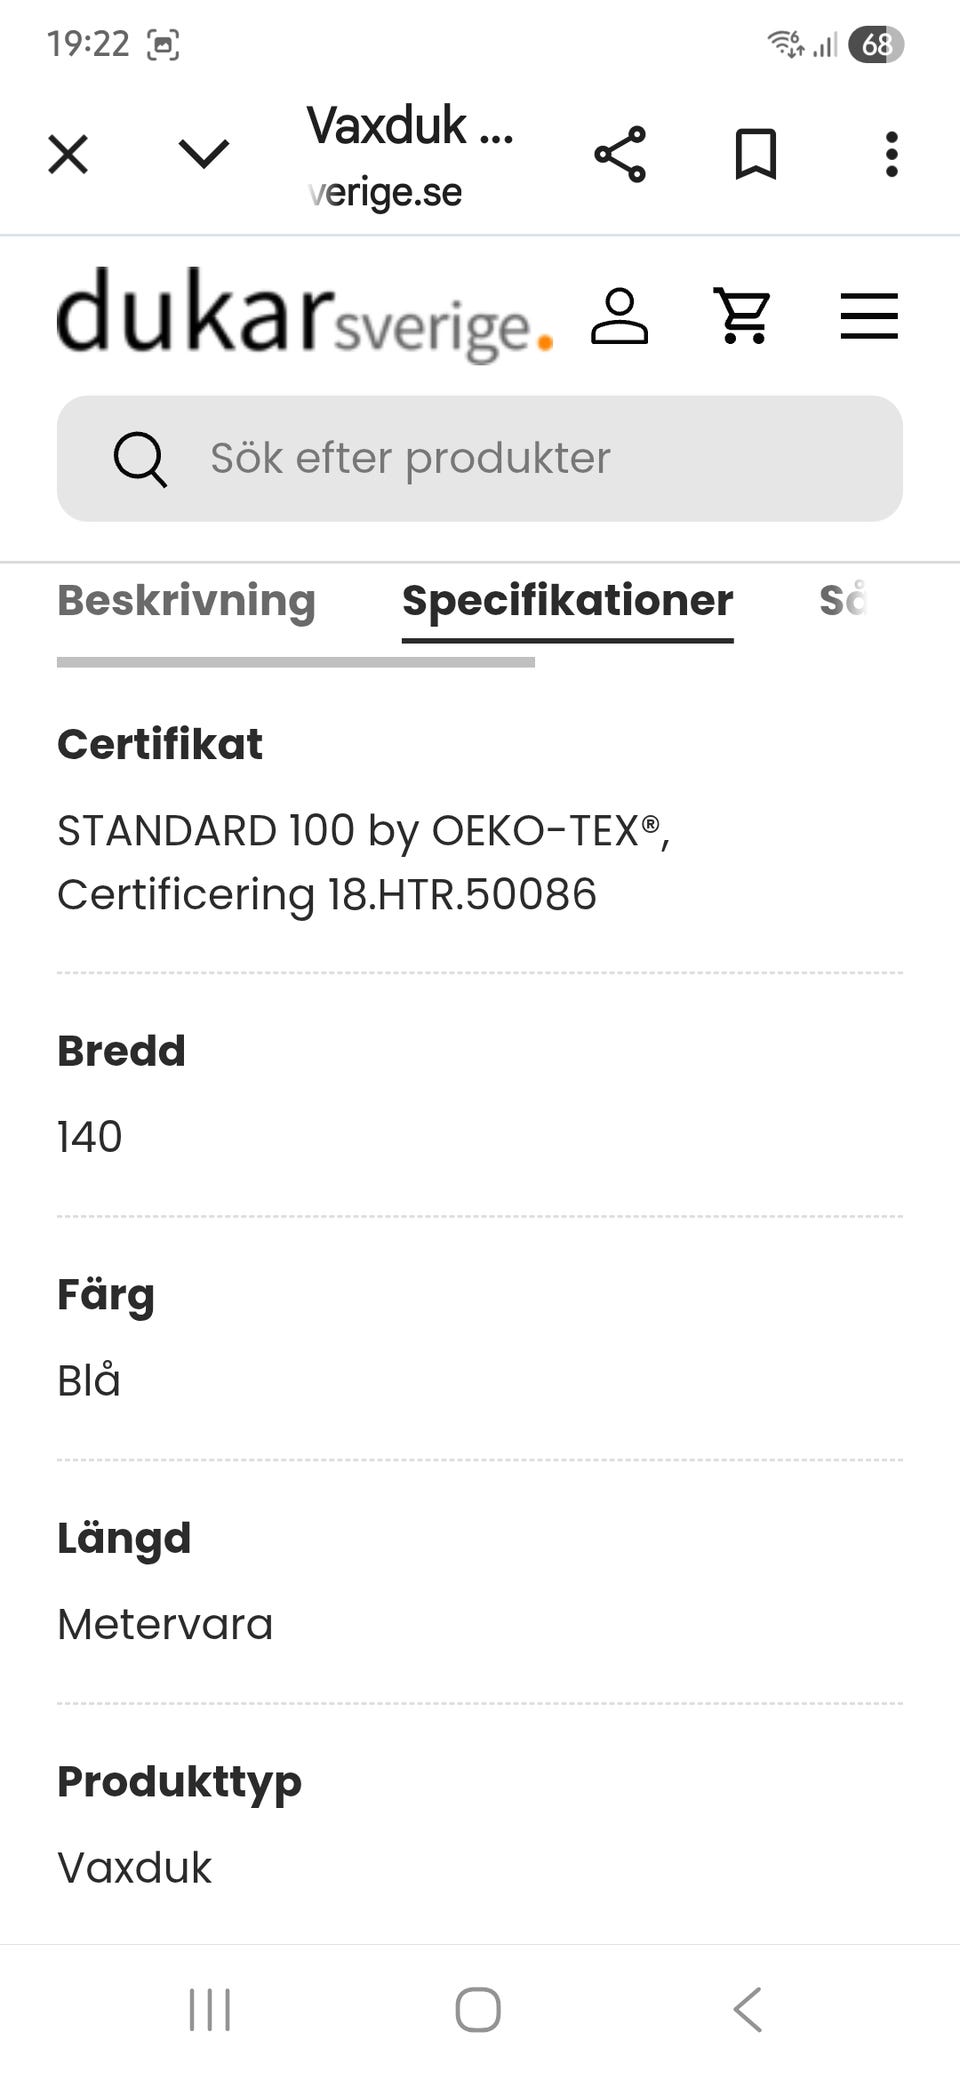This screenshot has width=960, height=2080.
Task: Switch to the Beskrivning tab
Action: [186, 601]
